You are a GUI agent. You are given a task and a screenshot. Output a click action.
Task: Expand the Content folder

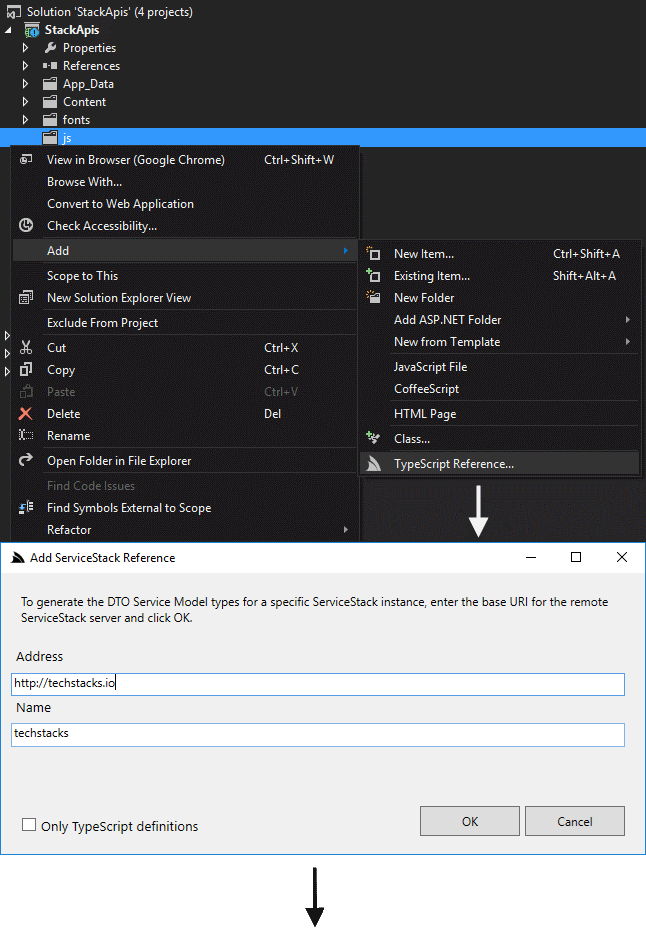tap(25, 101)
